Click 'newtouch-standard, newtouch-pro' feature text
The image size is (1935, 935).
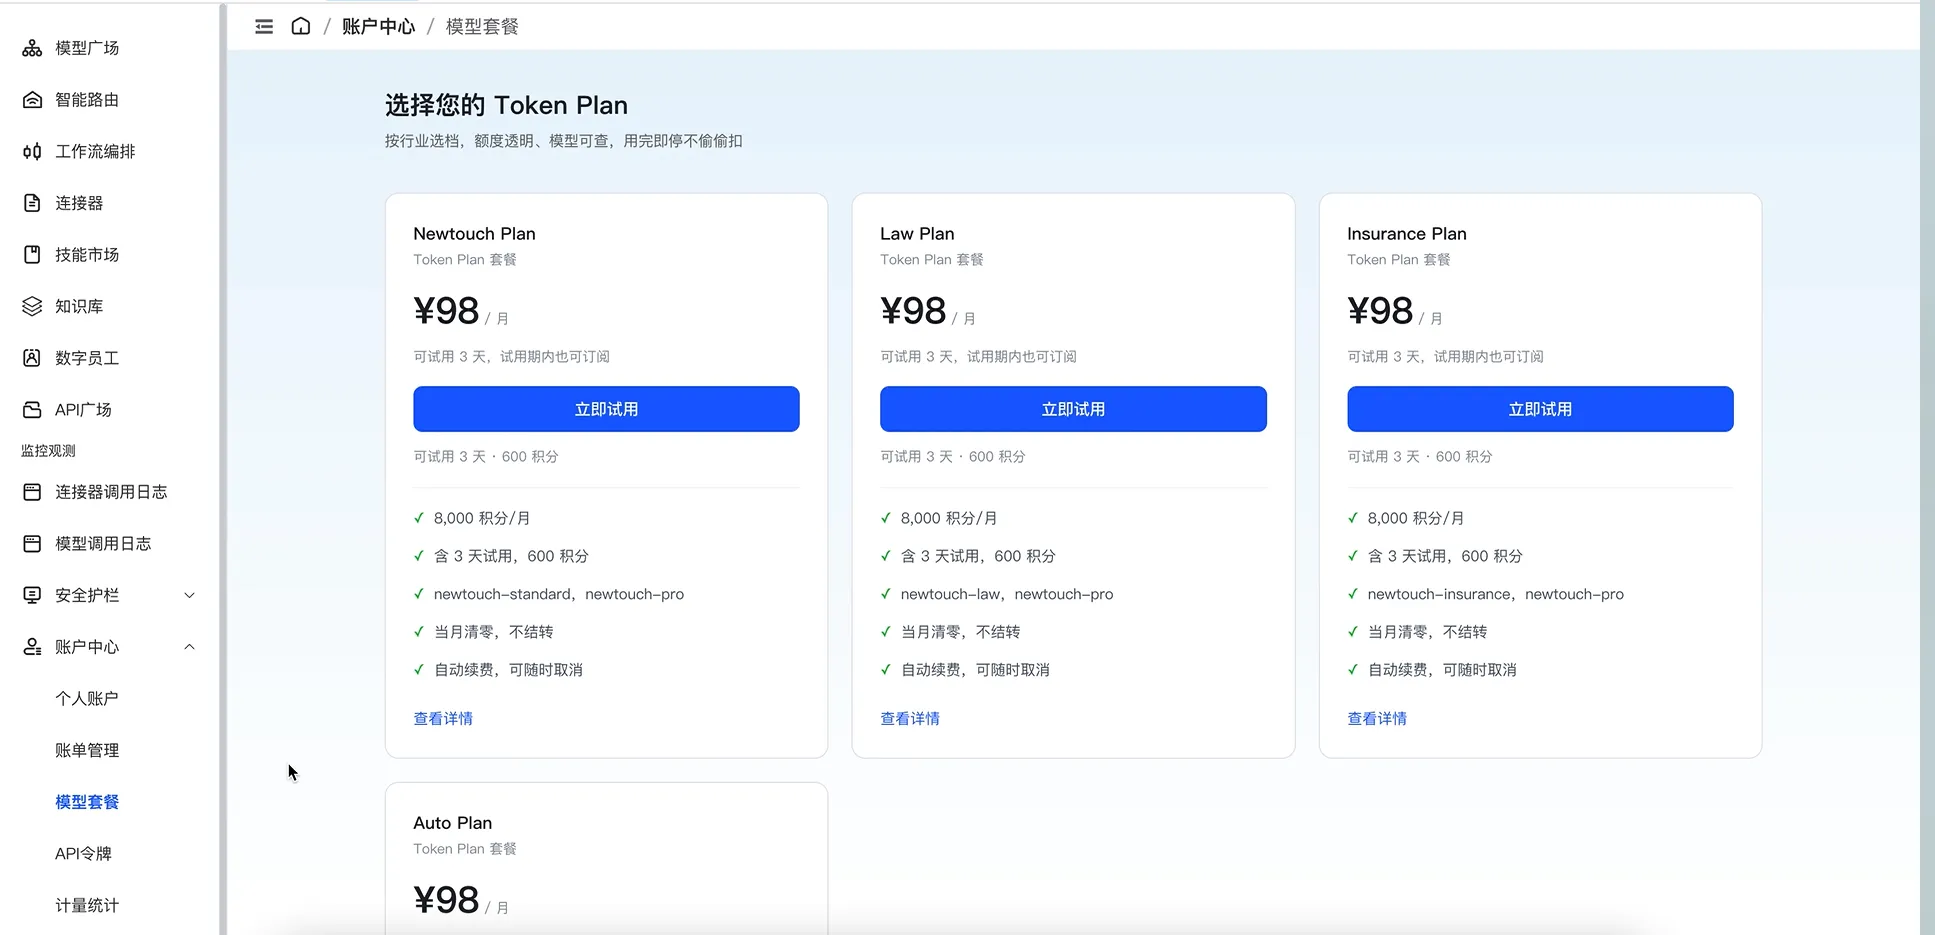559,594
